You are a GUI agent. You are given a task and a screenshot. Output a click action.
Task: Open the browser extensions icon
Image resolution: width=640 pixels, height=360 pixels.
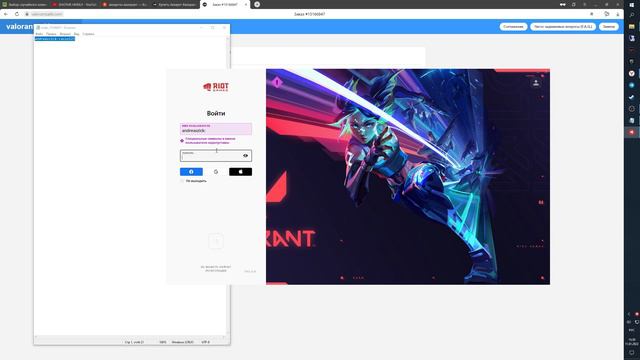607,14
